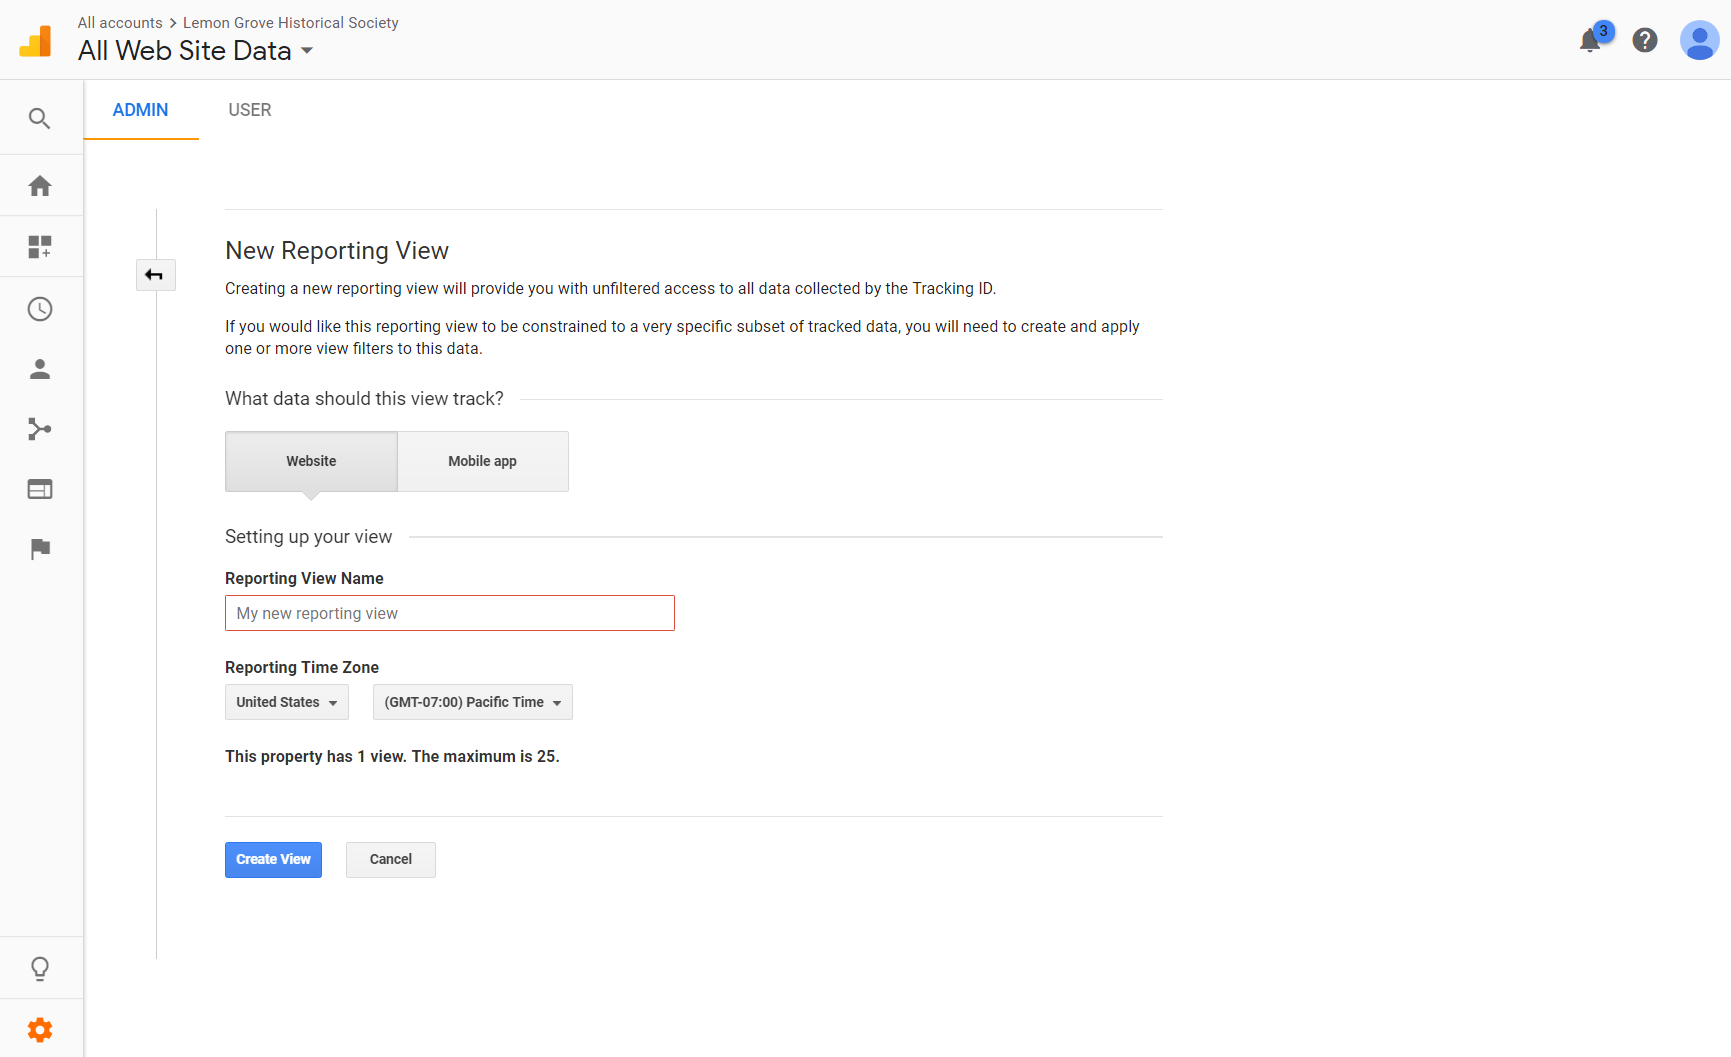Click the Google Analytics logo
This screenshot has width=1731, height=1057.
click(x=36, y=41)
